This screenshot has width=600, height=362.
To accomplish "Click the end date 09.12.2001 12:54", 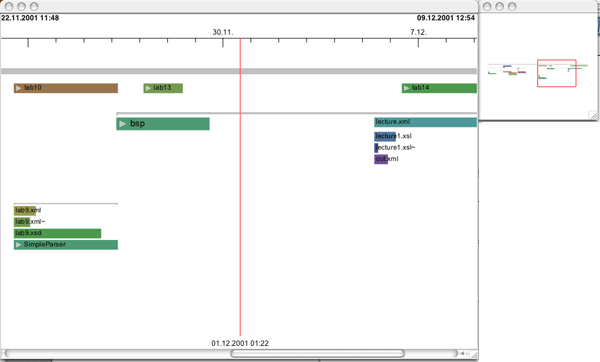I will tap(446, 18).
